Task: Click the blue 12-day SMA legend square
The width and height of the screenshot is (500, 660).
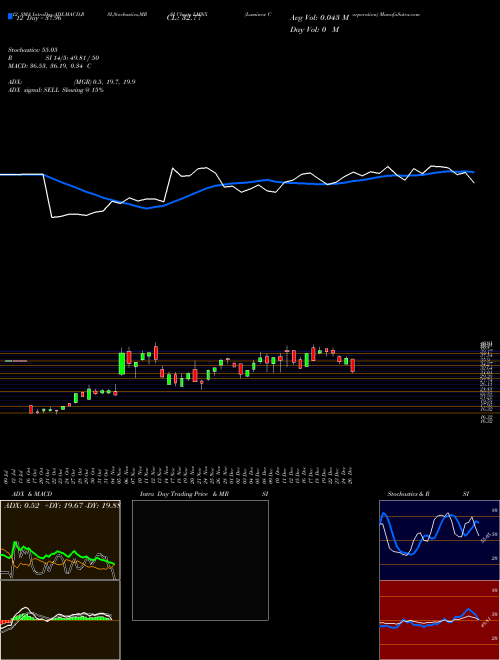Action: [10, 16]
